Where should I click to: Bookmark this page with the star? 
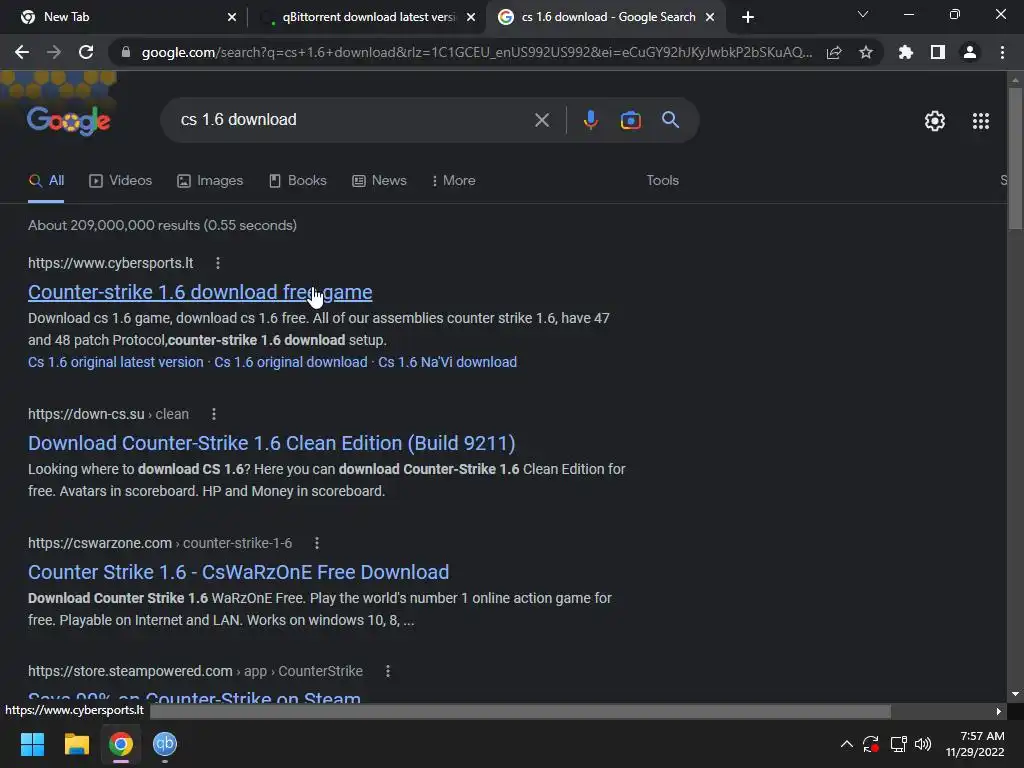866,52
